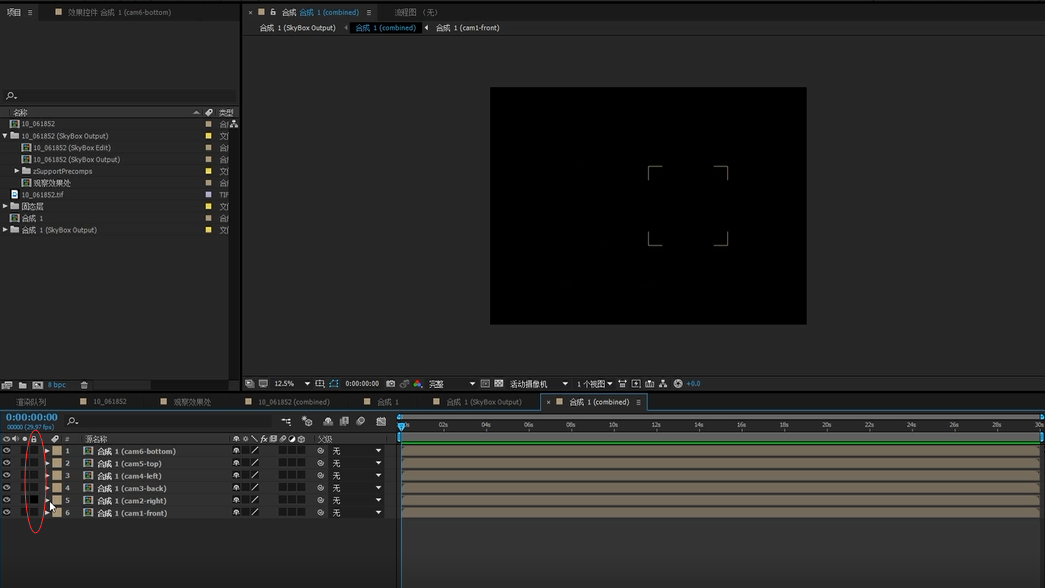
Task: Click the 8 bpc color depth button
Action: click(57, 385)
